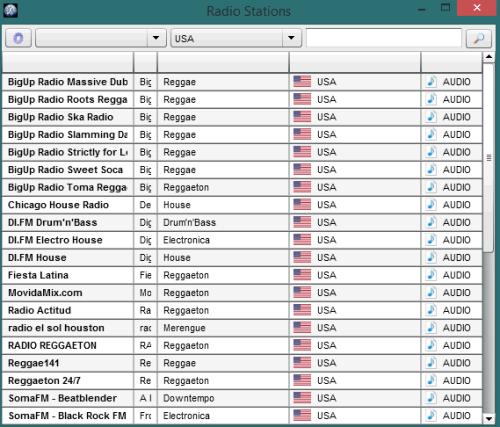Expand the USA country dropdown

[x=292, y=38]
